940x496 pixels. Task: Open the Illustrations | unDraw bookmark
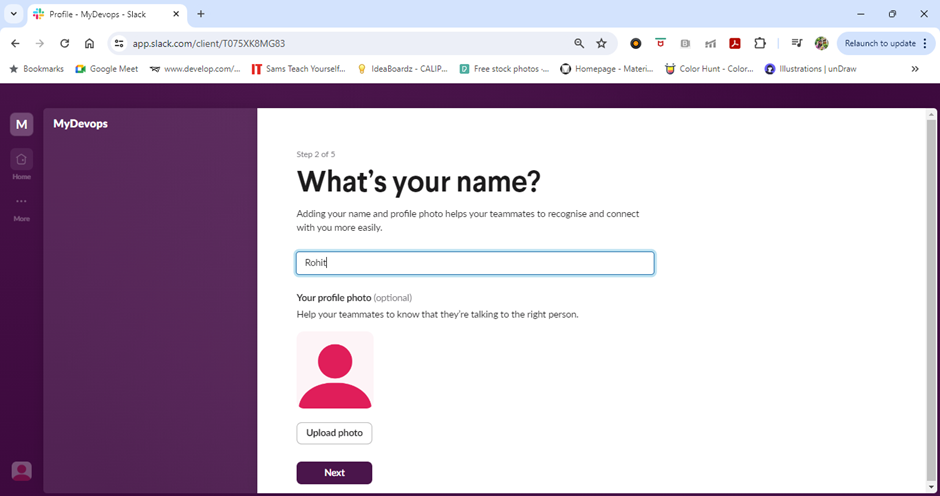(811, 69)
